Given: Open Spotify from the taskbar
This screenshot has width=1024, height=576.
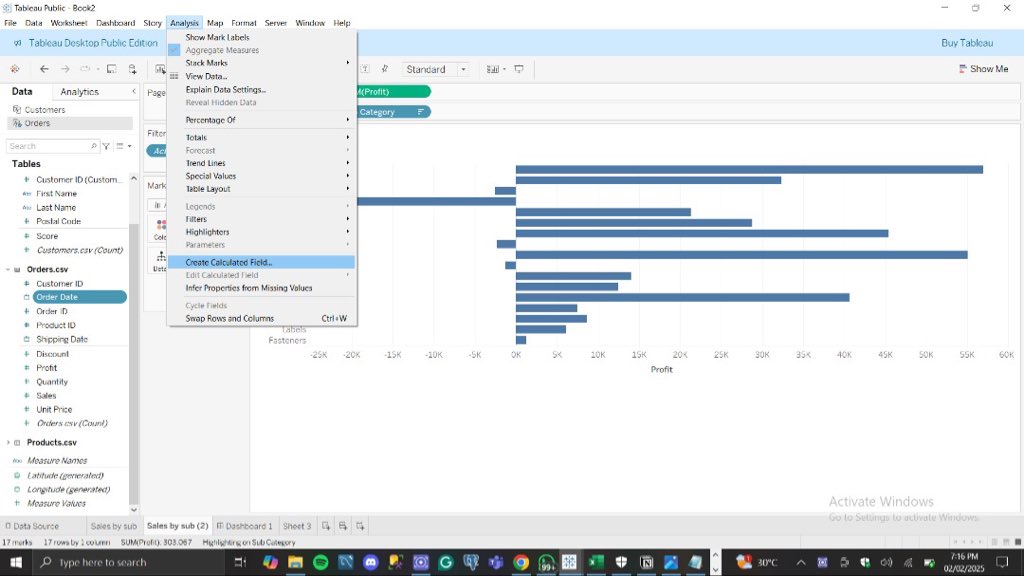Looking at the screenshot, I should click(x=321, y=562).
